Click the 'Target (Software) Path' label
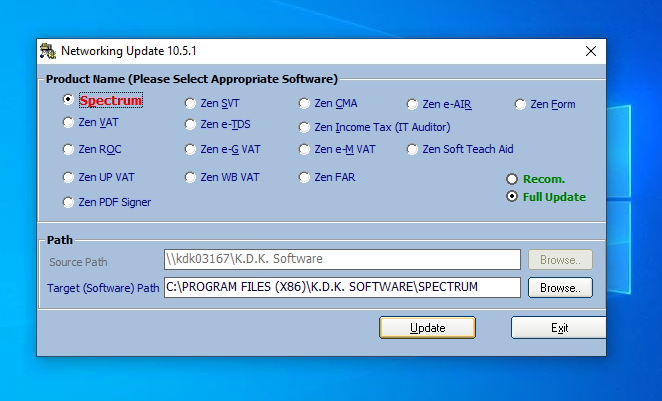This screenshot has width=662, height=401. pos(103,288)
